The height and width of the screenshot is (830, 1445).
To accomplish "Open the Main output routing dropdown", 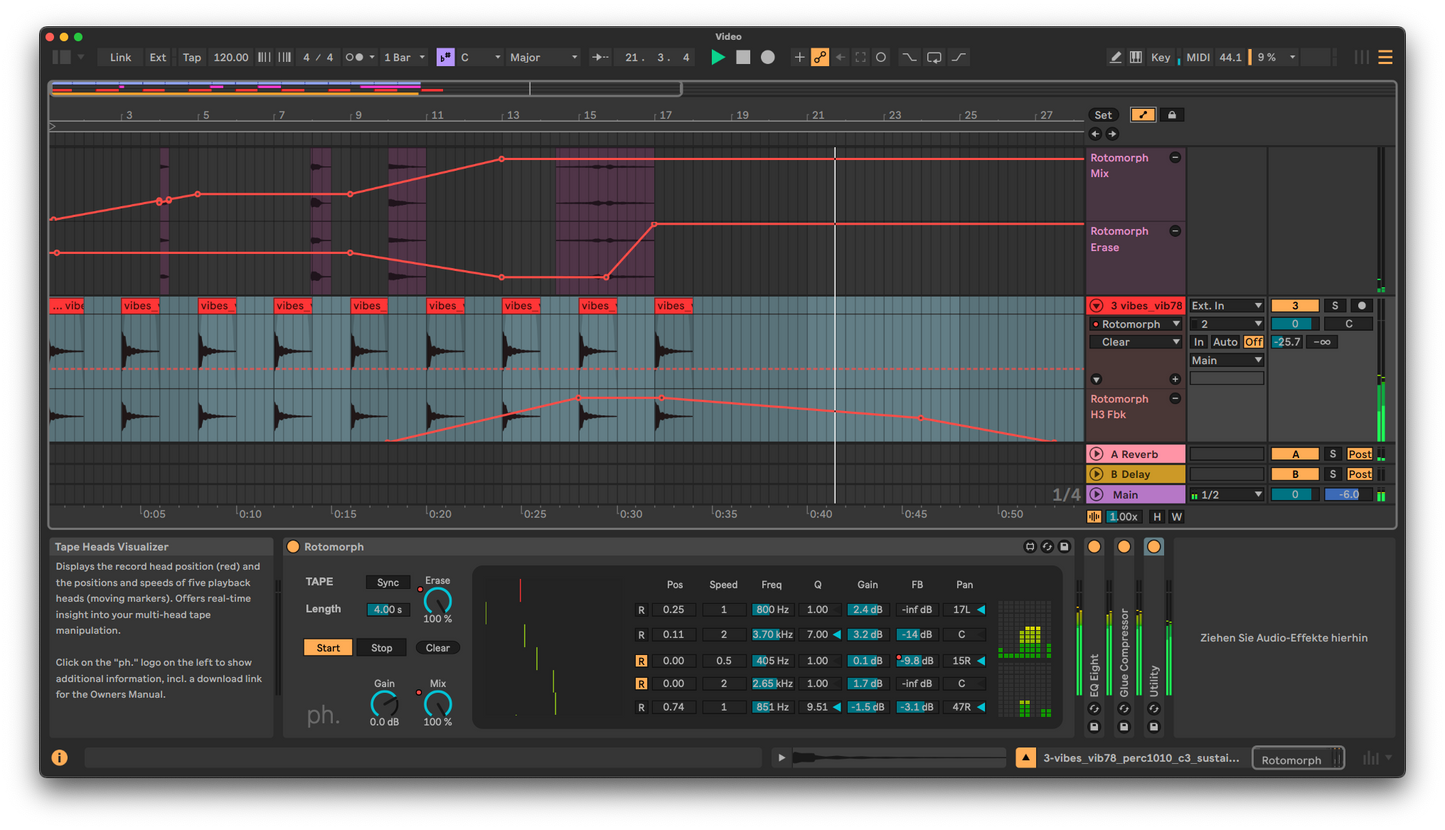I will [x=1227, y=360].
